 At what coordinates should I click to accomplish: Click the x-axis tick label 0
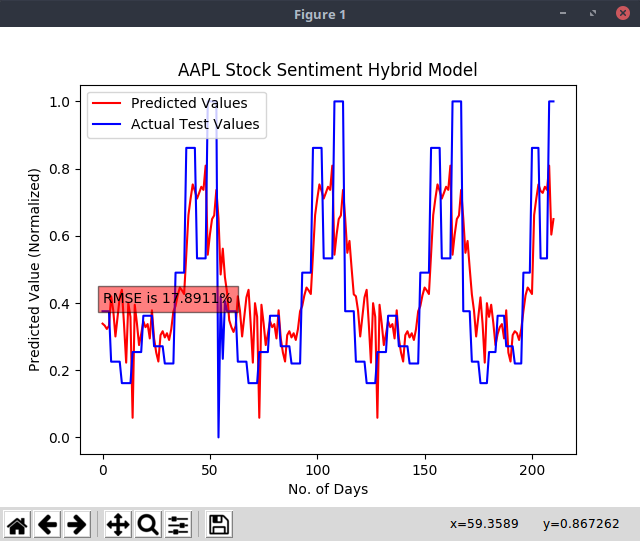pyautogui.click(x=103, y=470)
